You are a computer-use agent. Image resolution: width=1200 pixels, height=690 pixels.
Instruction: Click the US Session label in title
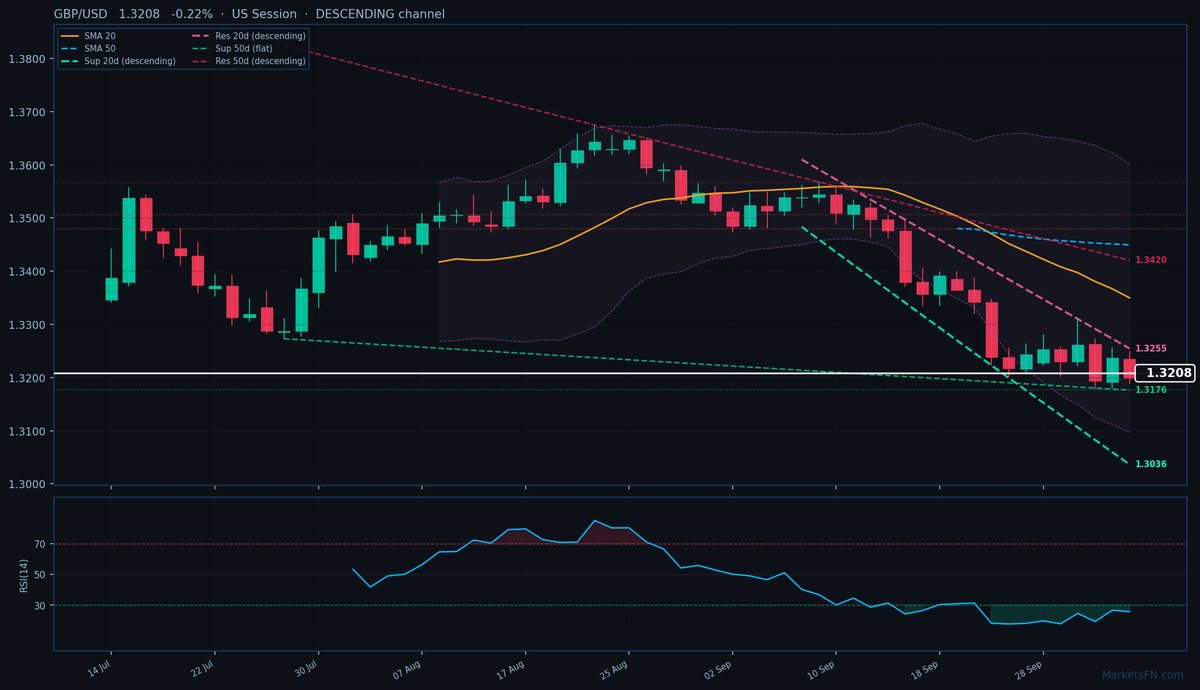(262, 14)
